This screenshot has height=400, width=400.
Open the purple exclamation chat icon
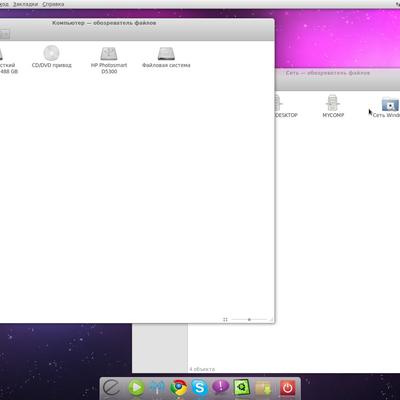point(220,387)
